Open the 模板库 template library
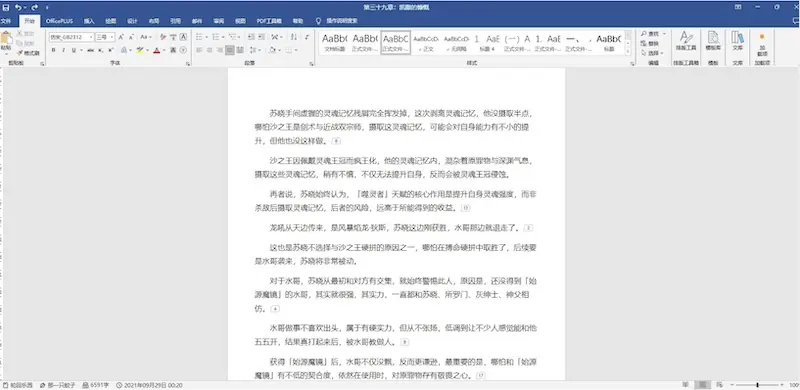Image resolution: width=800 pixels, height=390 pixels. click(713, 41)
